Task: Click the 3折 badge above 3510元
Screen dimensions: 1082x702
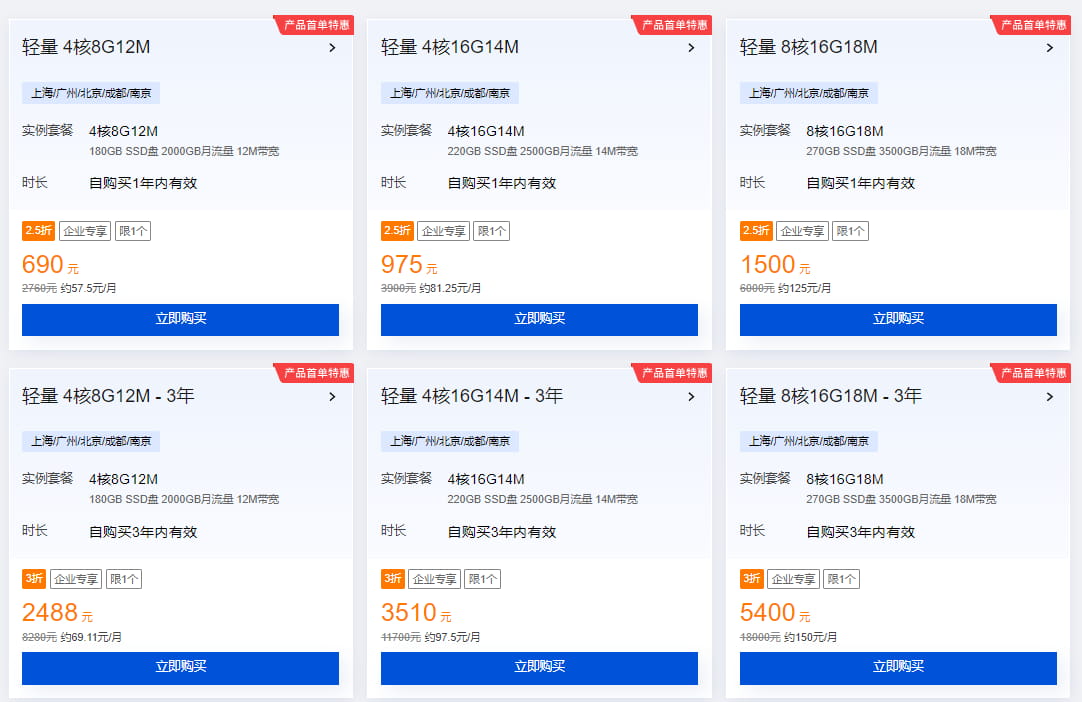Action: tap(393, 578)
